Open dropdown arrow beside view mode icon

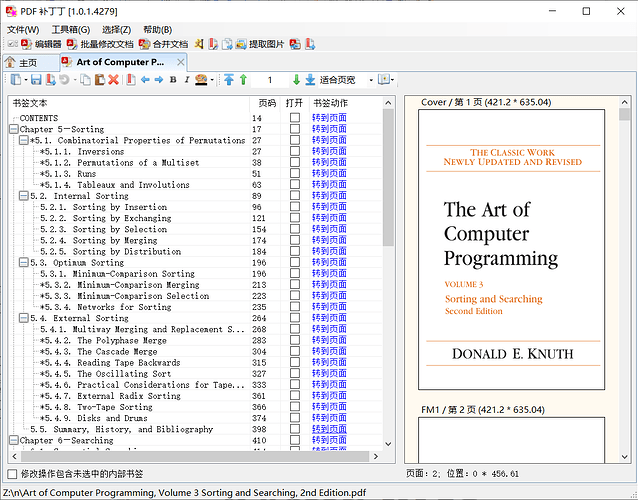pyautogui.click(x=392, y=80)
